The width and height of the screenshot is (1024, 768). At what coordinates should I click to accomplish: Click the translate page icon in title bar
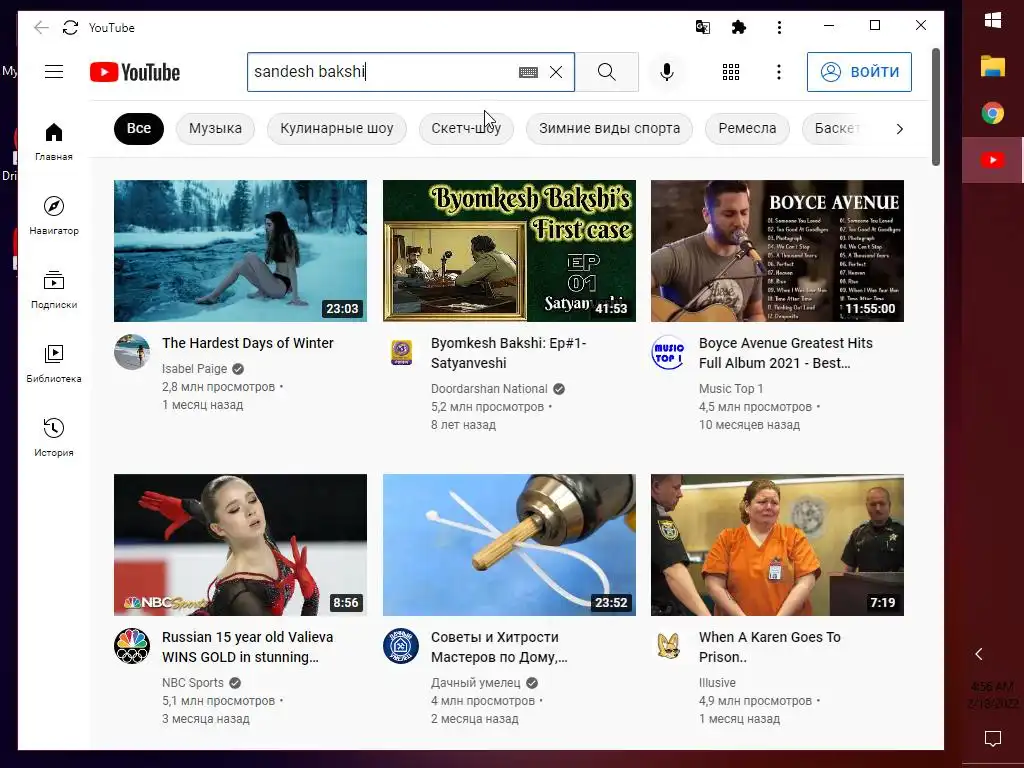[703, 27]
